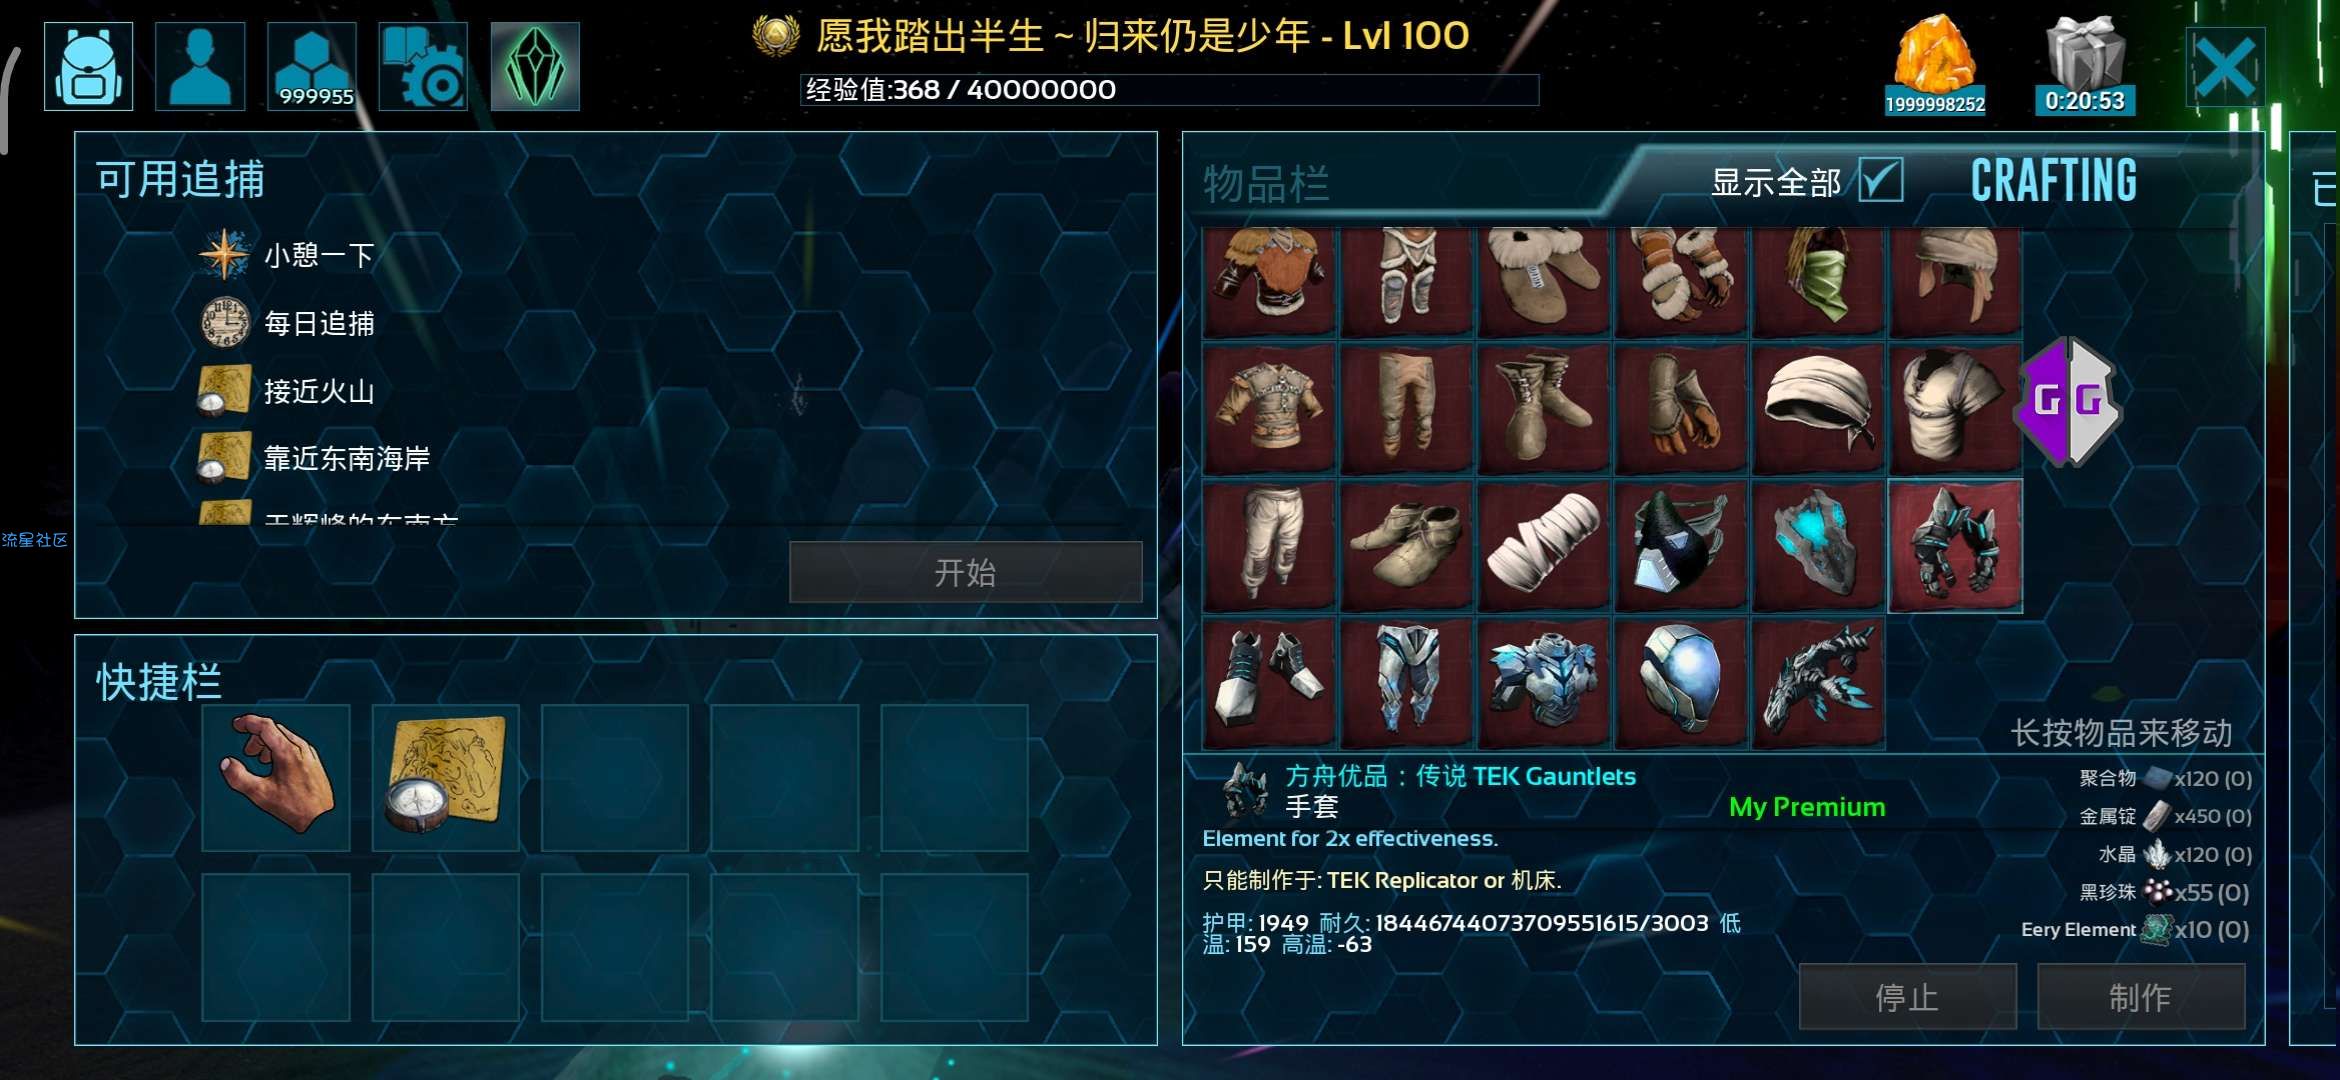Viewport: 2340px width, 1080px height.
Task: Open the character profile silhouette icon
Action: point(200,66)
